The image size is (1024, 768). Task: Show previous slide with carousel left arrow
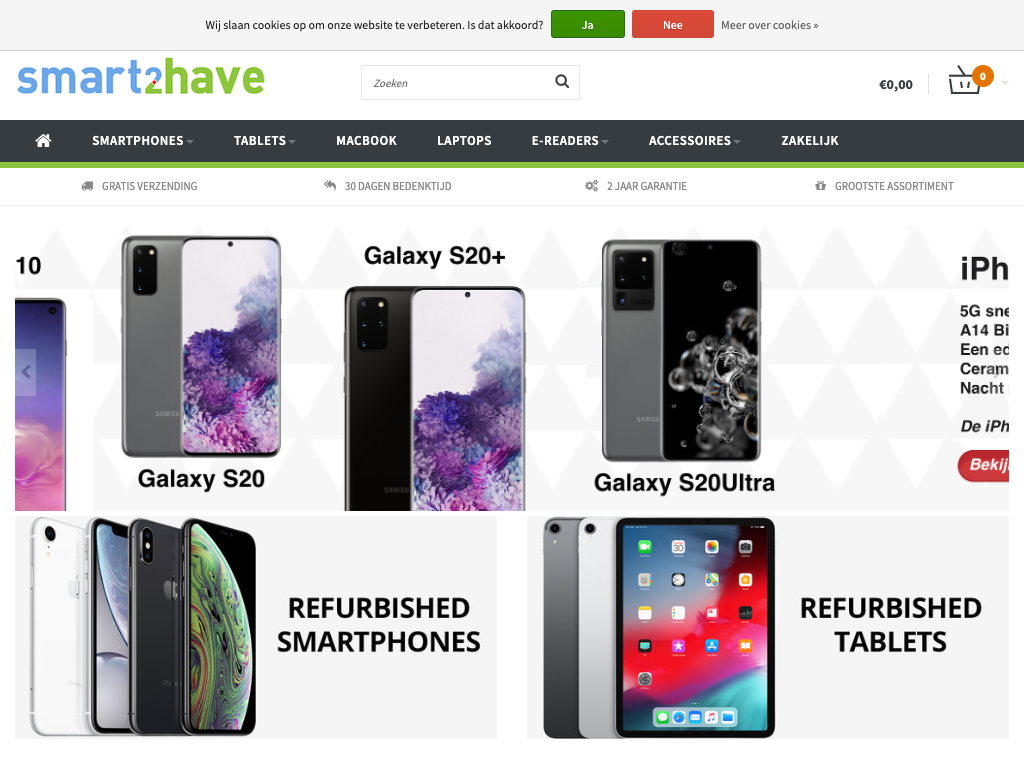pos(25,372)
